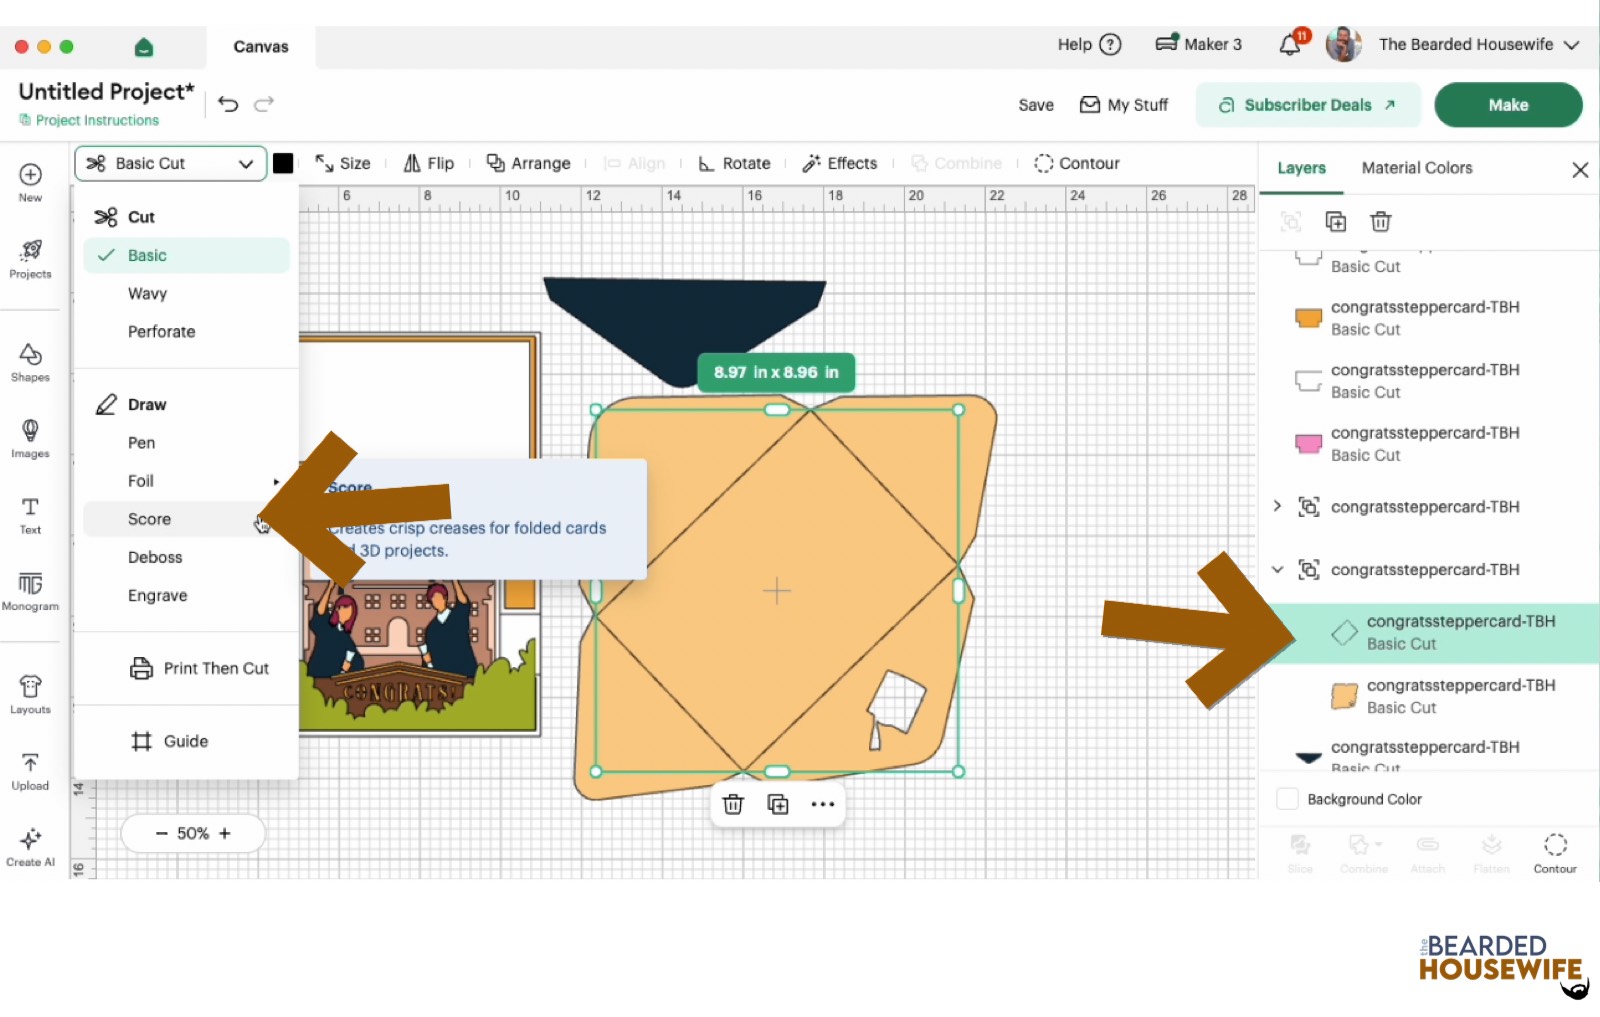Open the notifications bell

[x=1291, y=44]
